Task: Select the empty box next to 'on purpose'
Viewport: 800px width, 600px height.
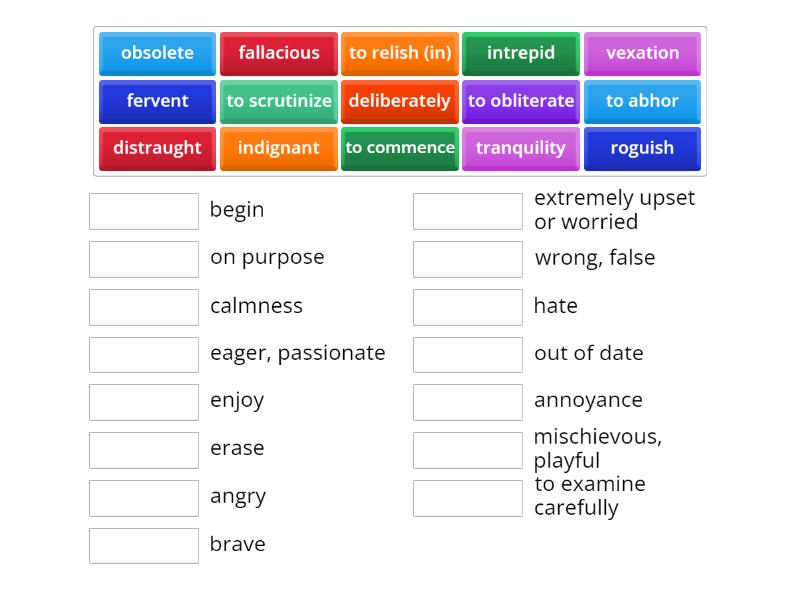Action: click(x=144, y=259)
